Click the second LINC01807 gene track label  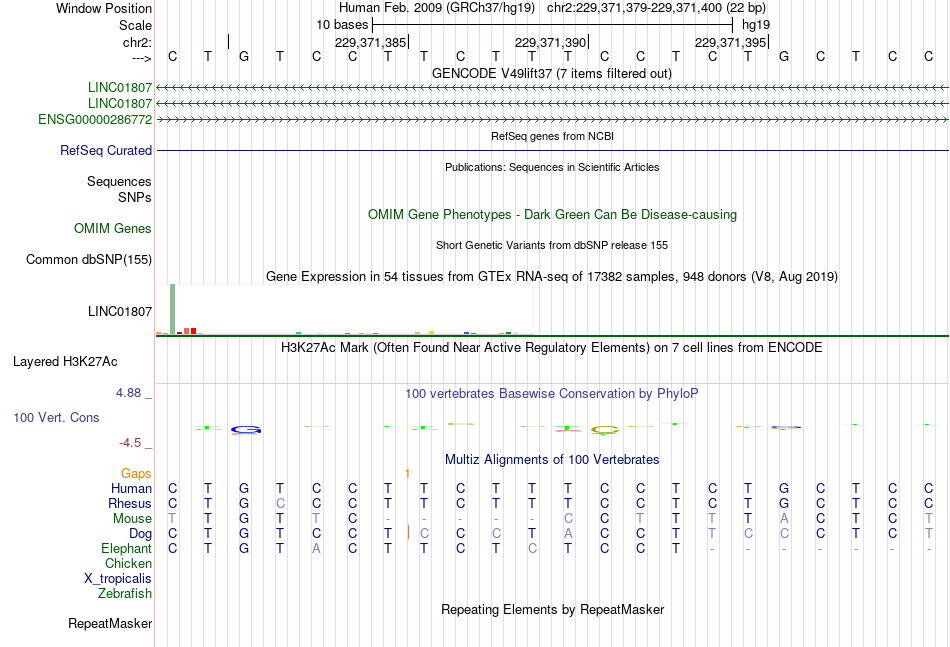[x=119, y=104]
